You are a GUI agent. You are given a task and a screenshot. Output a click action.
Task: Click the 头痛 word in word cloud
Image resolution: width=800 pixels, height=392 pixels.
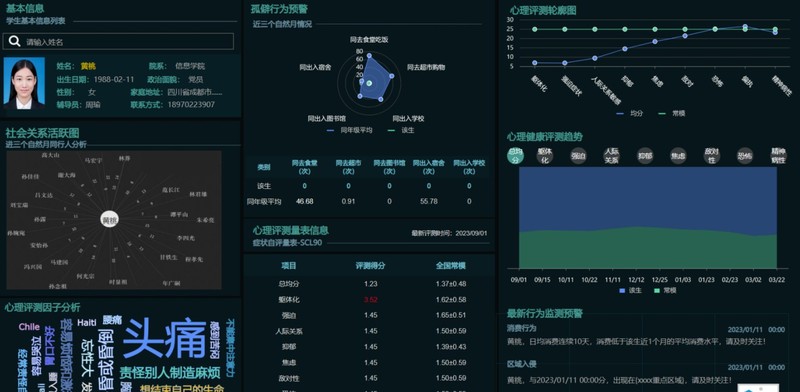[x=165, y=337]
